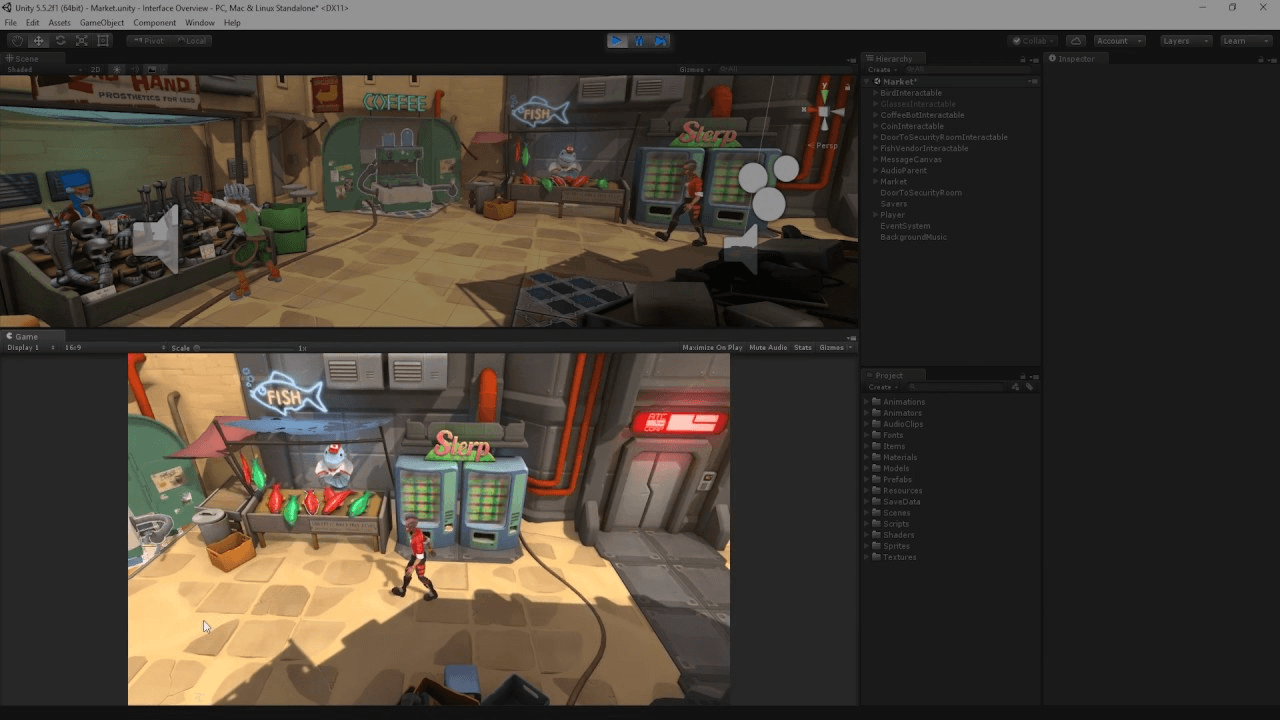Select the Prefabs folder in Project
Screen dimensions: 1280x720
tap(897, 480)
